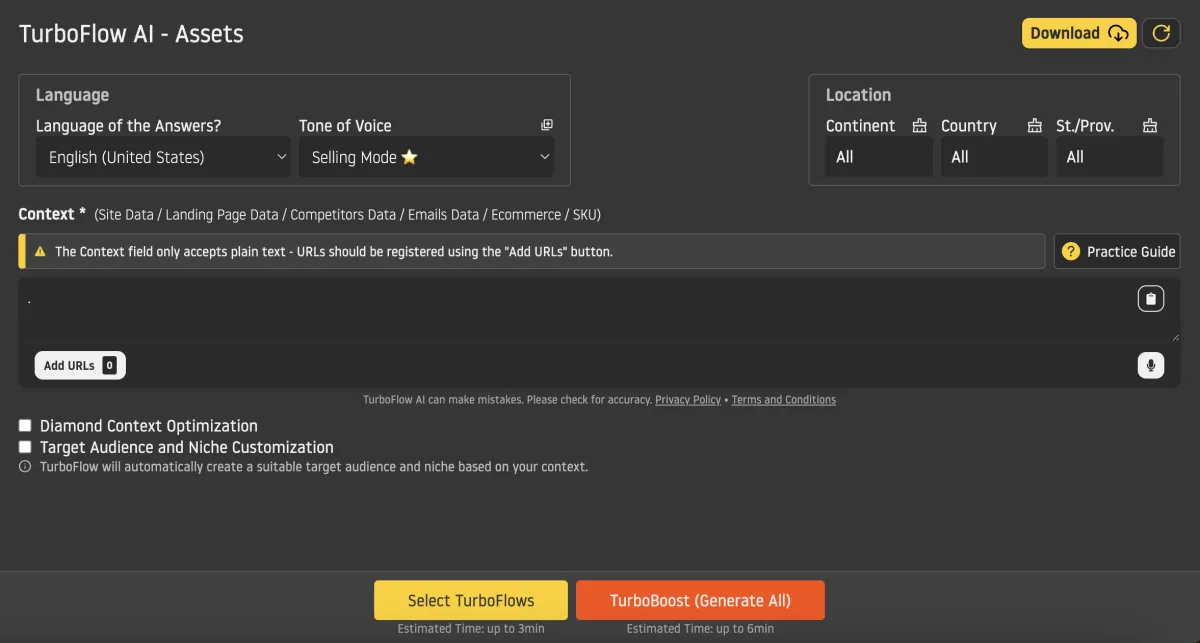Screen dimensions: 1200x643
Task: Click the 'Location' section heading
Action: 858,95
